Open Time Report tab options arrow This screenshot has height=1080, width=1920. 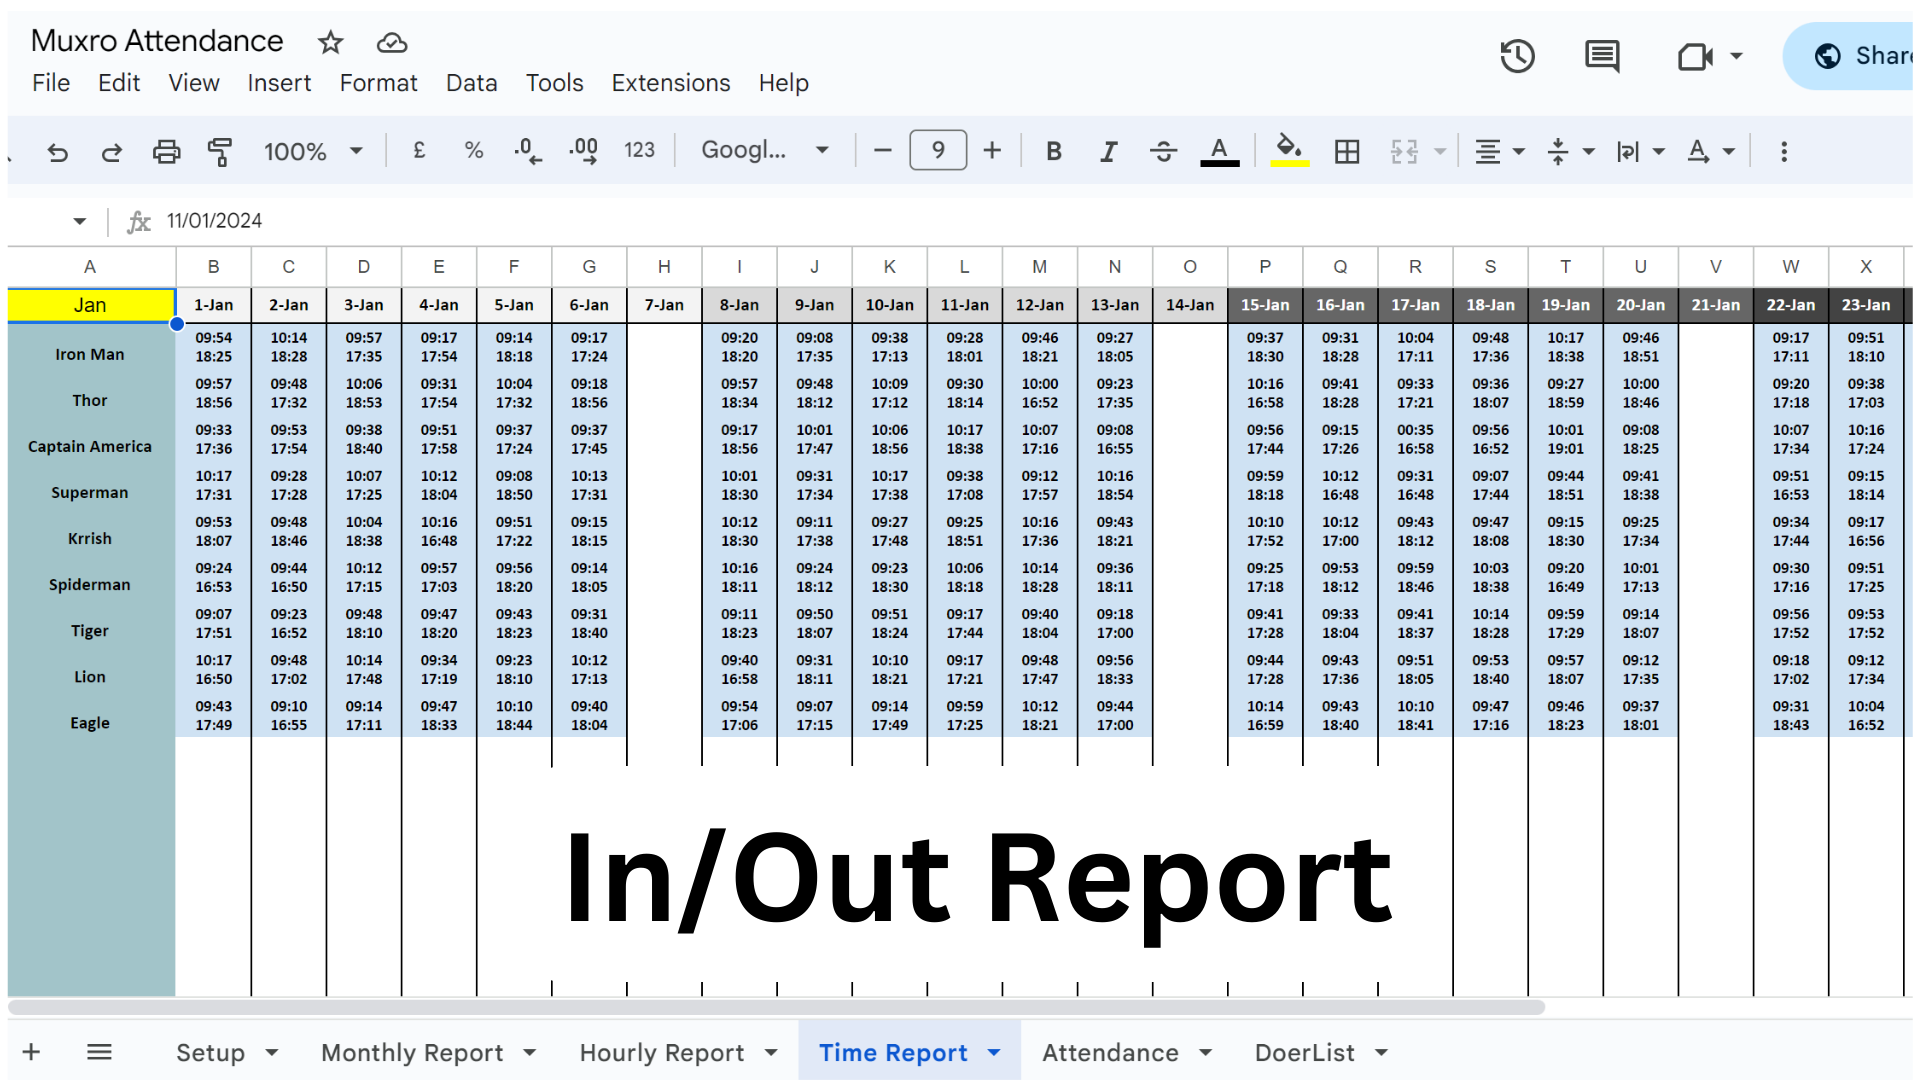tap(994, 1053)
